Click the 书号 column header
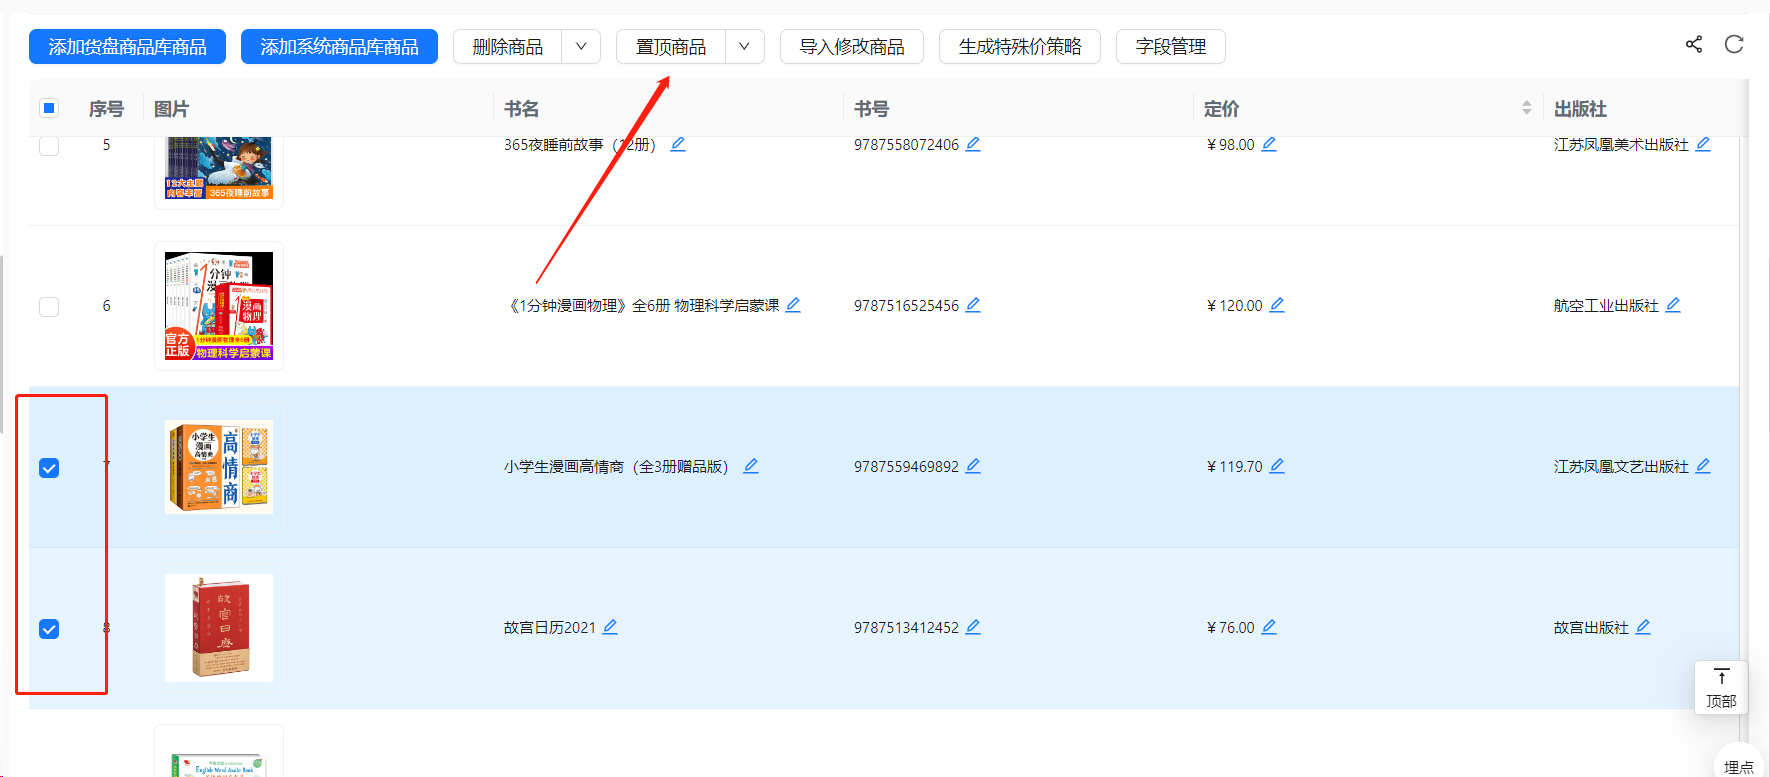This screenshot has width=1770, height=777. pyautogui.click(x=871, y=108)
